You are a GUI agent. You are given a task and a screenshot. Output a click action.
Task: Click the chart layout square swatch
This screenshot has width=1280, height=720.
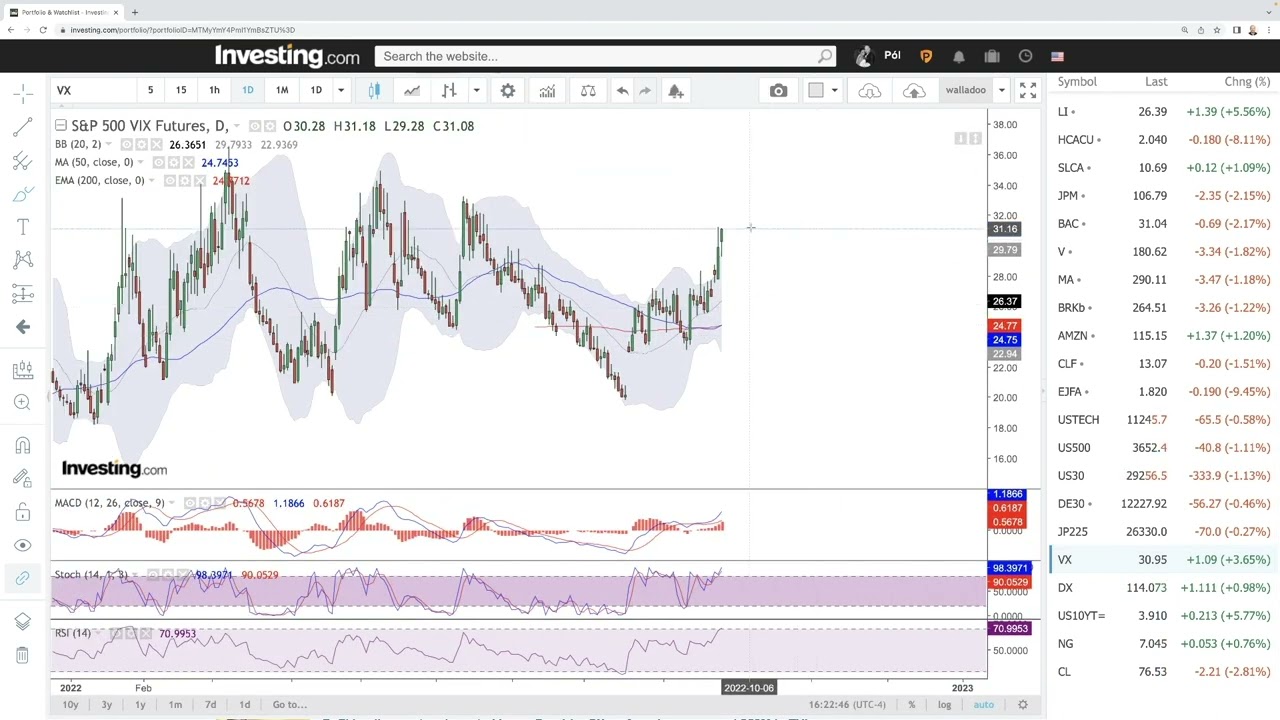816,91
